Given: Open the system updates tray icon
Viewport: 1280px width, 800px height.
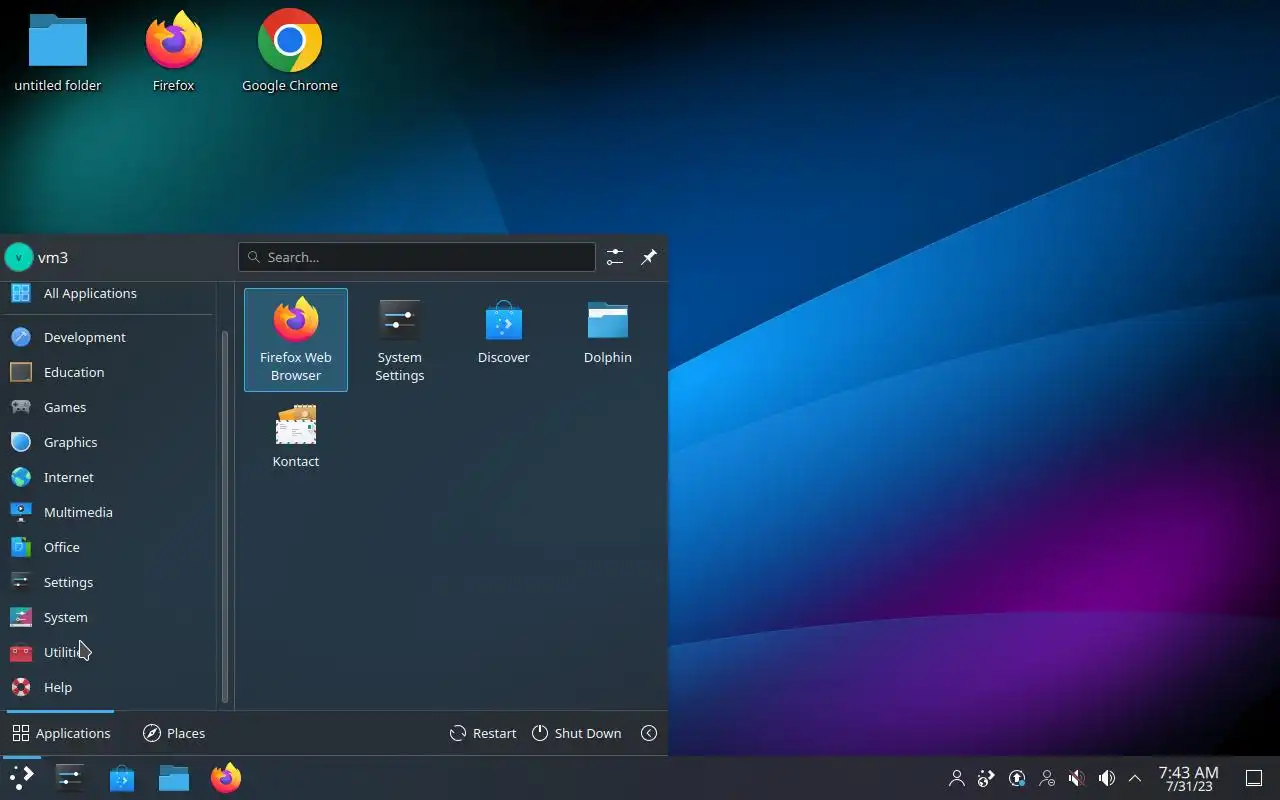Looking at the screenshot, I should click(x=1017, y=778).
